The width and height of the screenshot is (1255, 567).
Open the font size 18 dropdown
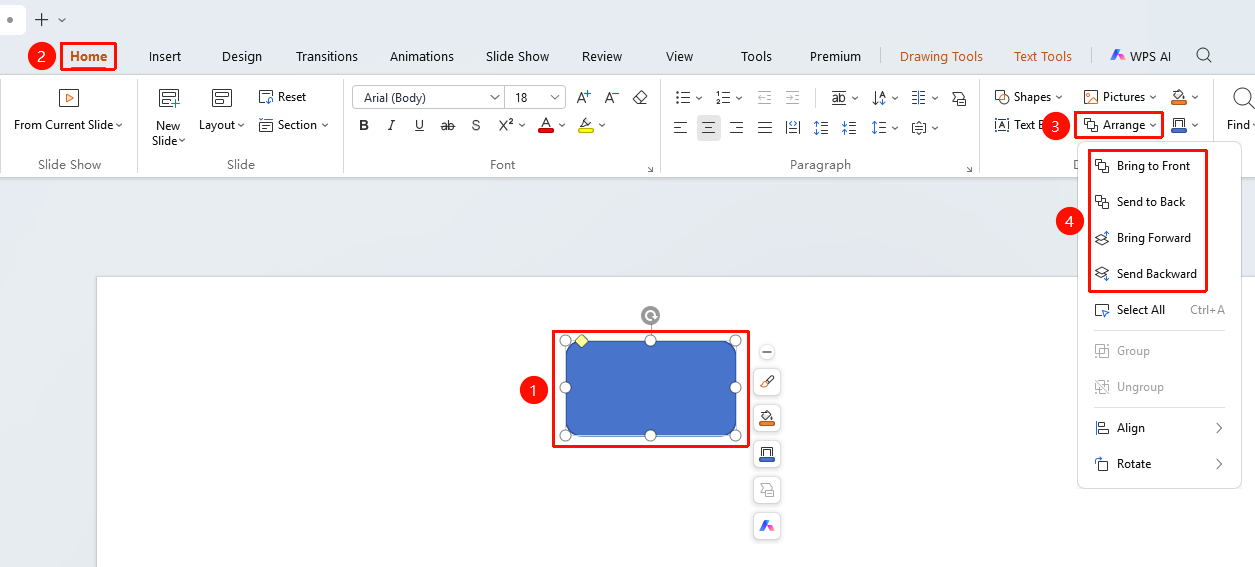tap(555, 98)
